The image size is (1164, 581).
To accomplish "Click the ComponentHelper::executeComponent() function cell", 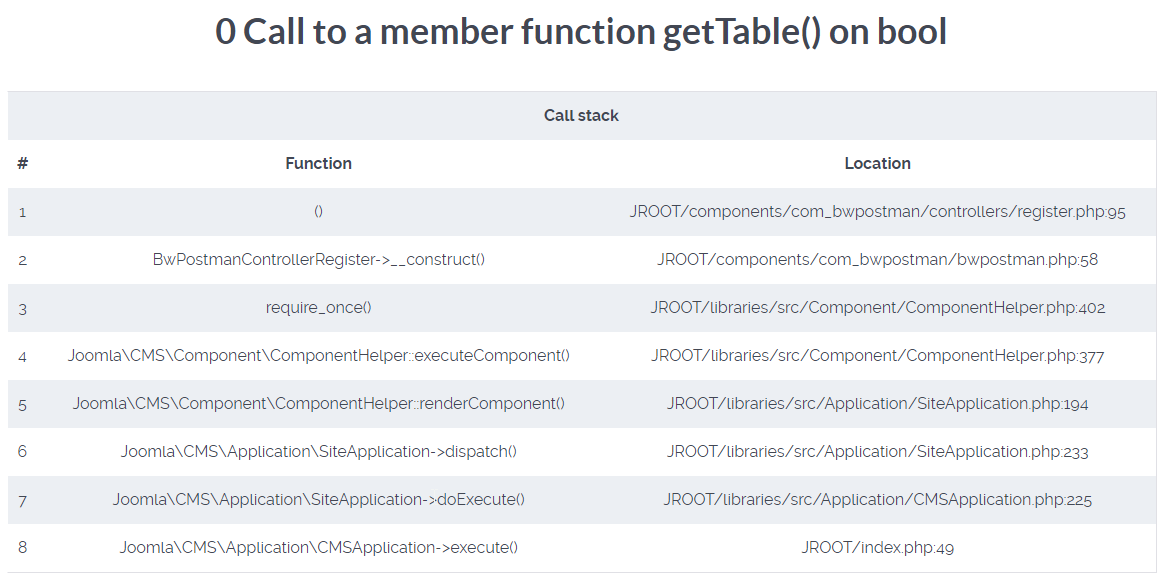I will click(318, 356).
